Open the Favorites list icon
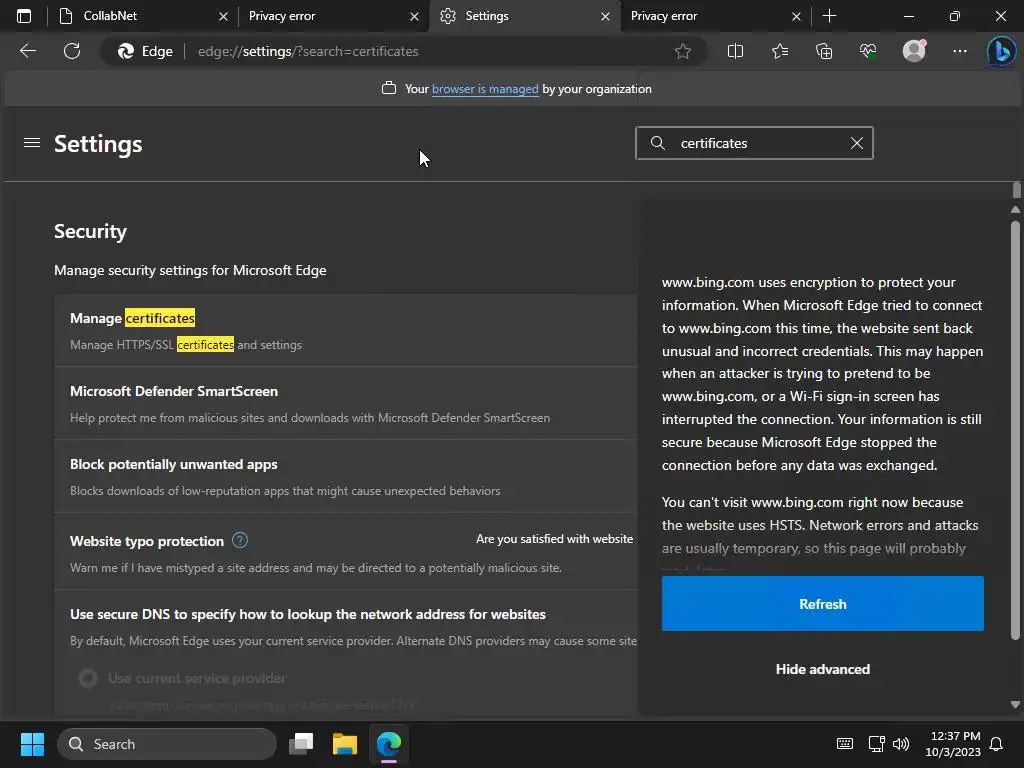The image size is (1024, 768). click(780, 51)
